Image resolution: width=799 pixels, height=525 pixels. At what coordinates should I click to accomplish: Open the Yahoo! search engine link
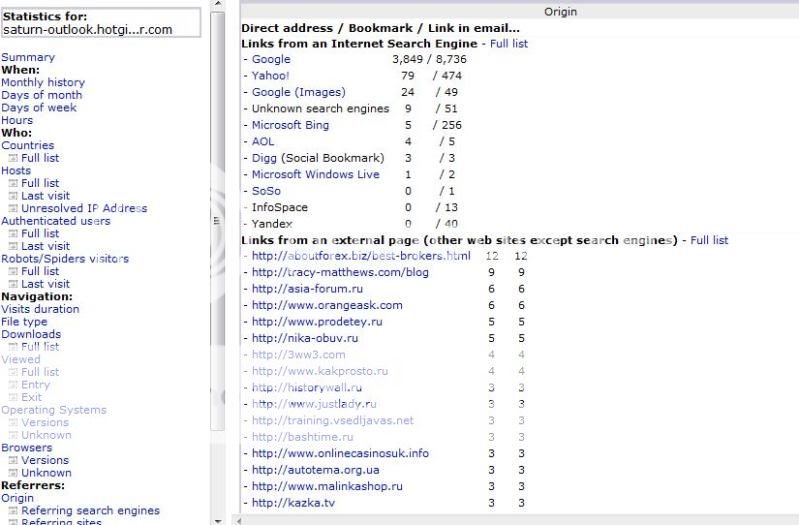[x=270, y=75]
